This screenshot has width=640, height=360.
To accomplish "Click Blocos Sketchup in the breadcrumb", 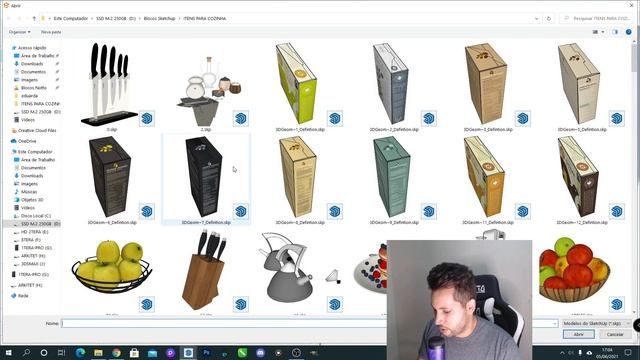I will 159,18.
